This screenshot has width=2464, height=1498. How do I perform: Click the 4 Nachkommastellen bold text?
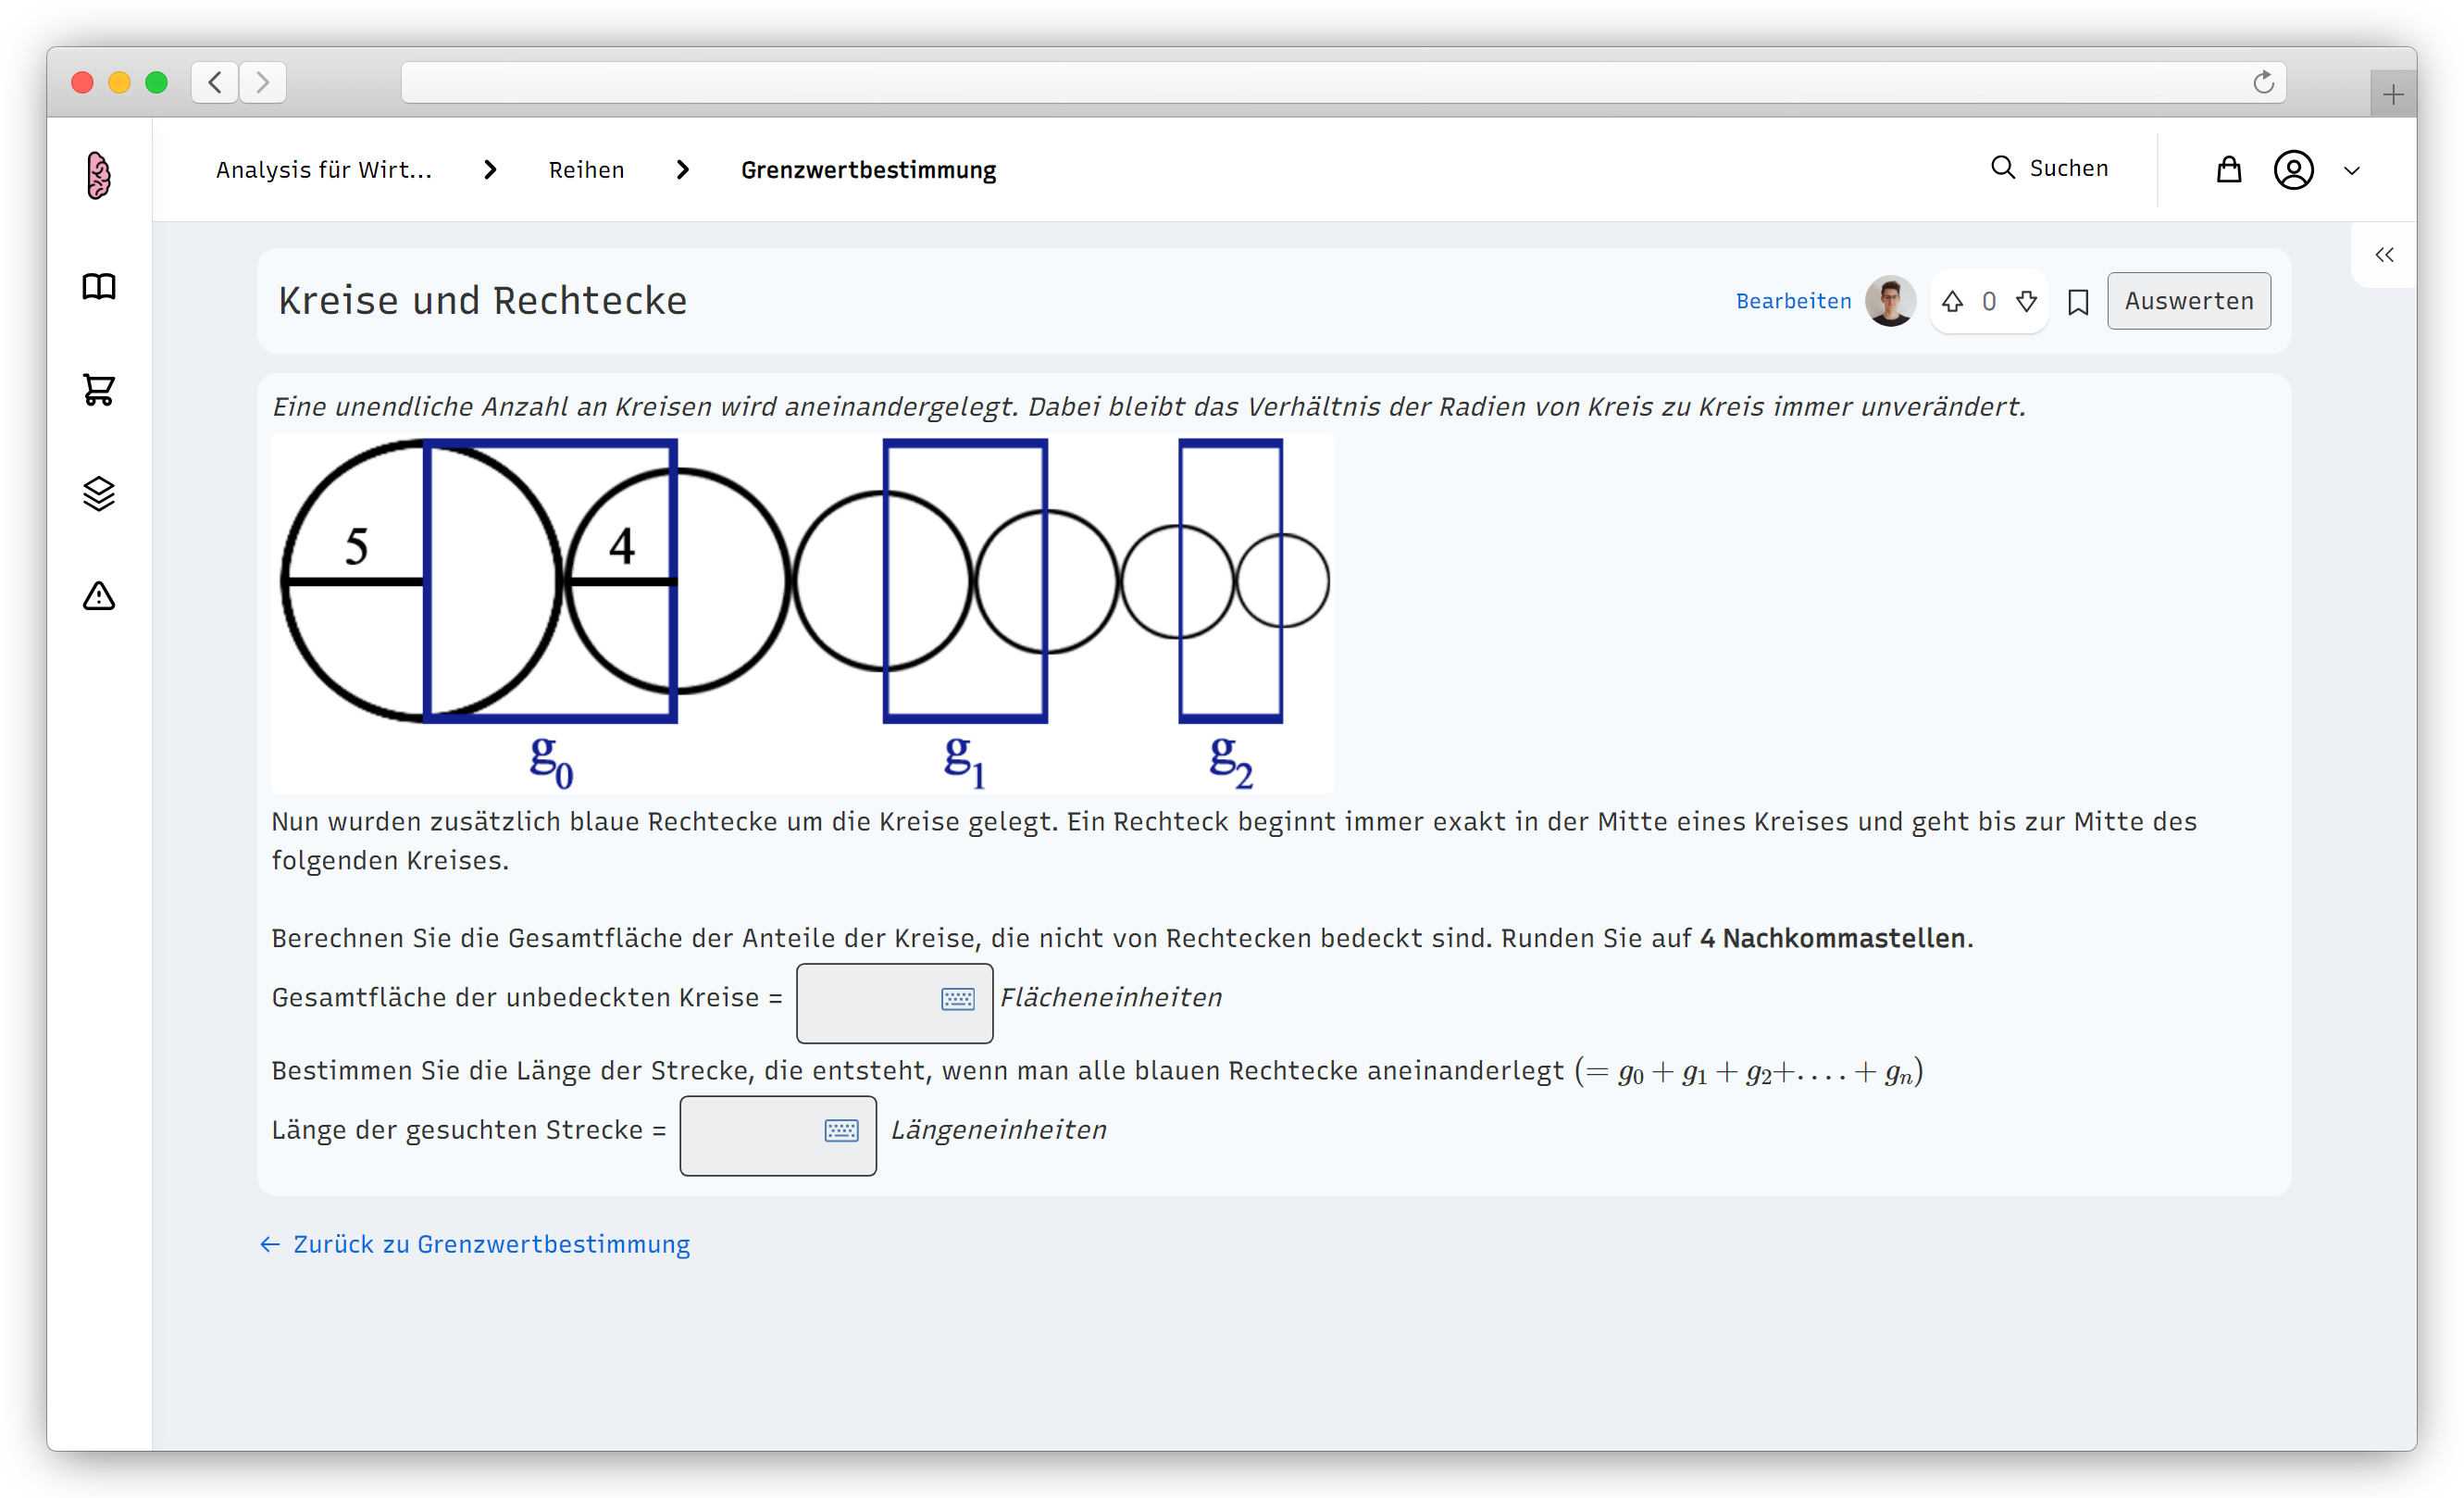pyautogui.click(x=1832, y=938)
